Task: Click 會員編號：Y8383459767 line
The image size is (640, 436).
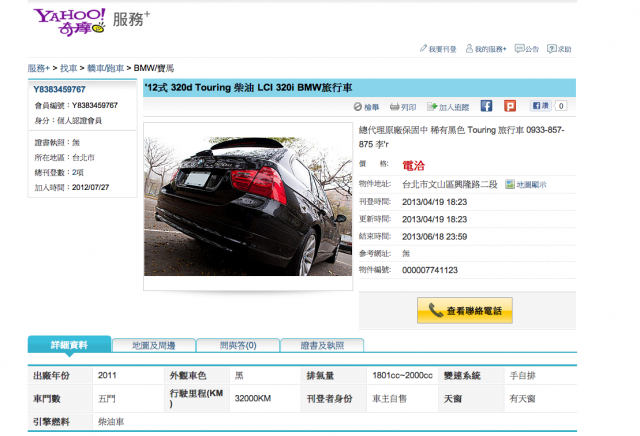Action: [76, 105]
